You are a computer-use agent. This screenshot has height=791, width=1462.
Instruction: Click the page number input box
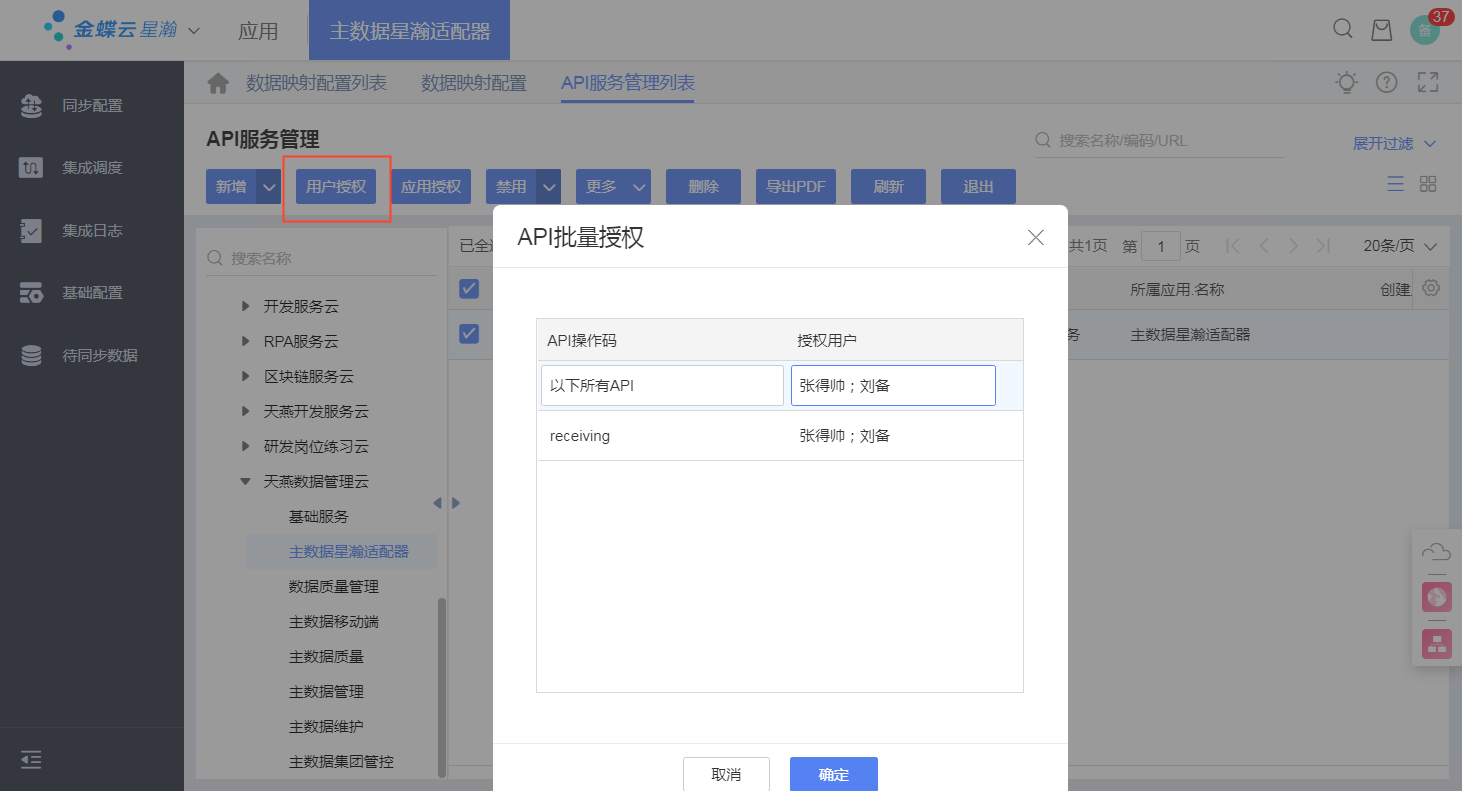(1161, 246)
